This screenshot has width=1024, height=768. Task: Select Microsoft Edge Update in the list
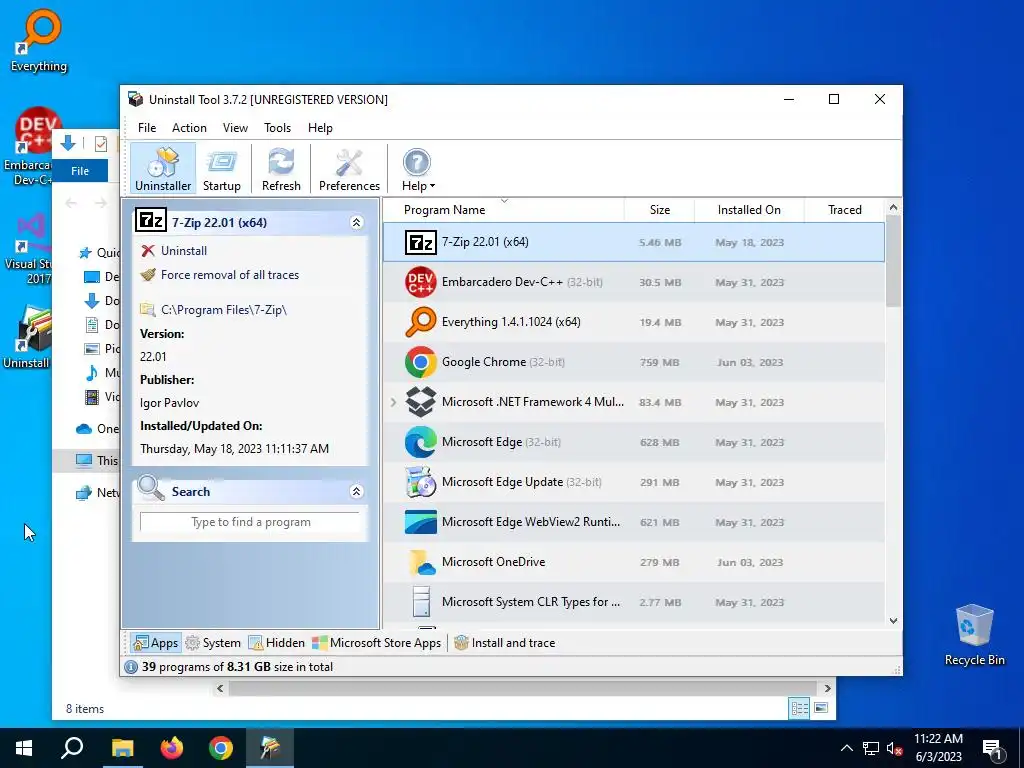(x=633, y=482)
